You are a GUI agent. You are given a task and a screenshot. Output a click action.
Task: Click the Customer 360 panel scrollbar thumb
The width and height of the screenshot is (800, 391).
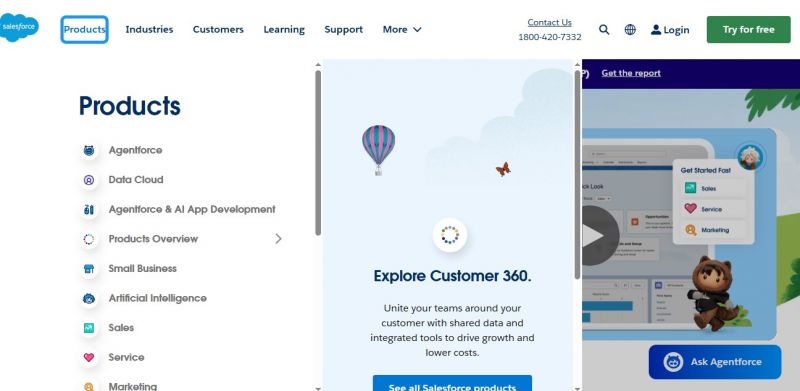point(578,174)
